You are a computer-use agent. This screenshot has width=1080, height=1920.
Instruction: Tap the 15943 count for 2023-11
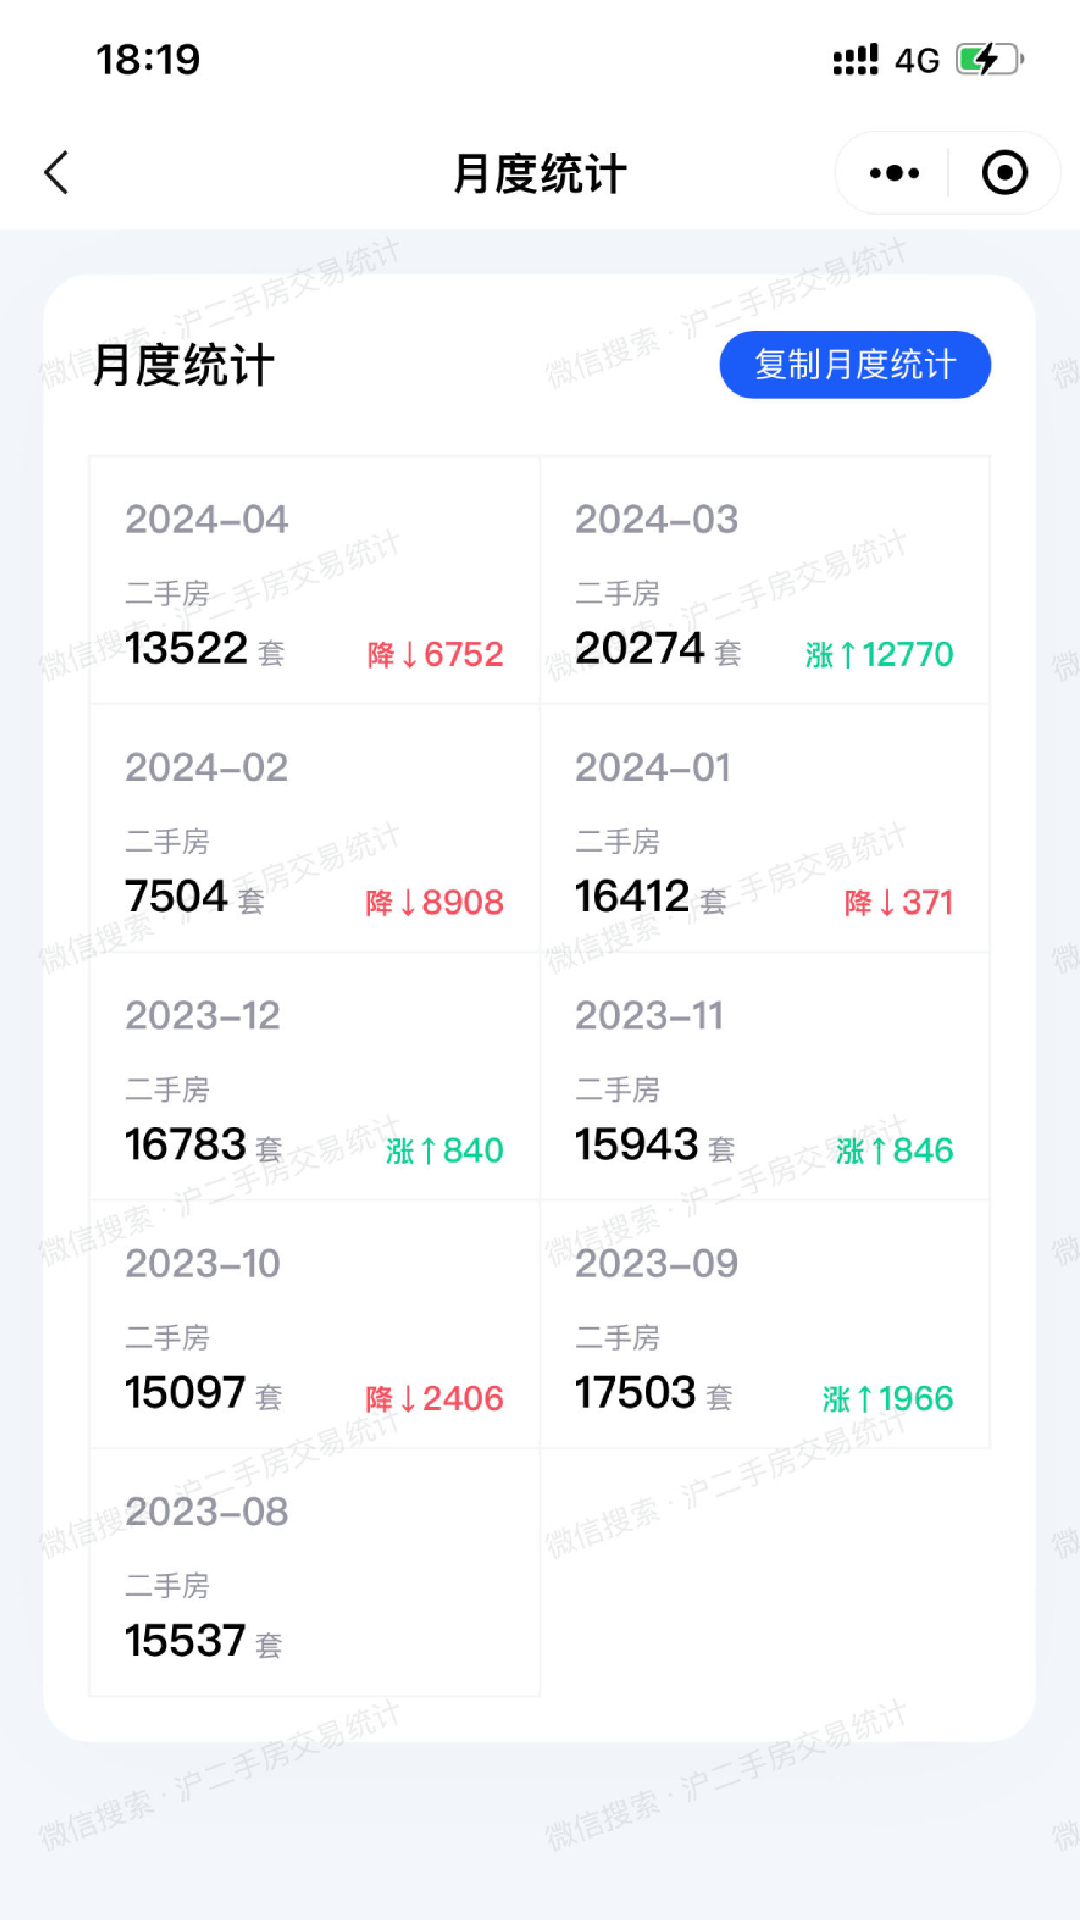636,1145
